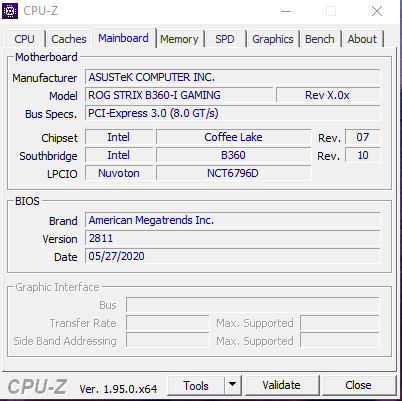The height and width of the screenshot is (401, 402).
Task: Click the CPU-Z app icon in title bar
Action: pos(10,11)
